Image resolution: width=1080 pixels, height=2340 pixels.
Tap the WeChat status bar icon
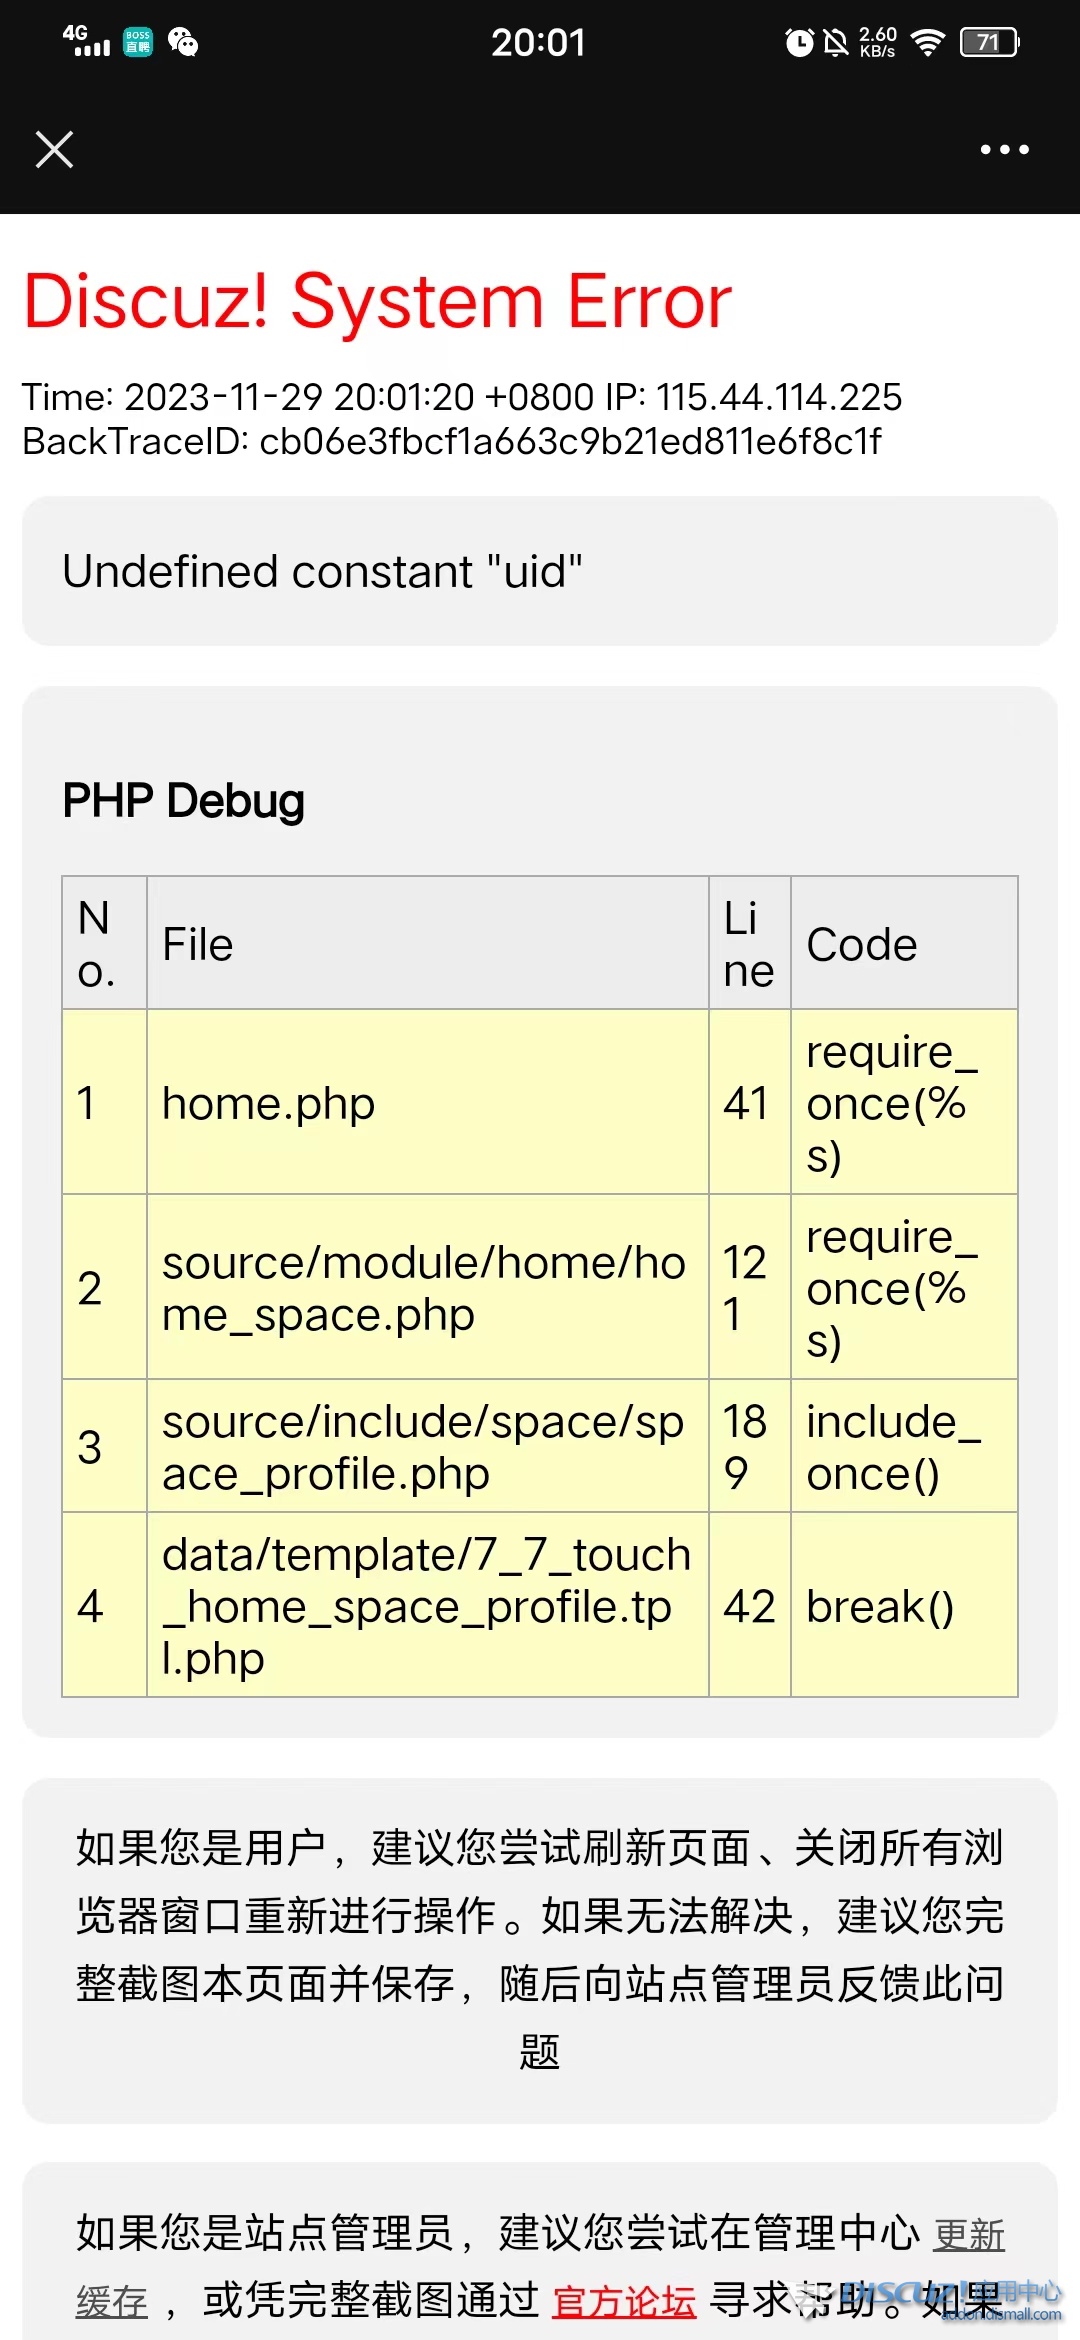click(183, 42)
